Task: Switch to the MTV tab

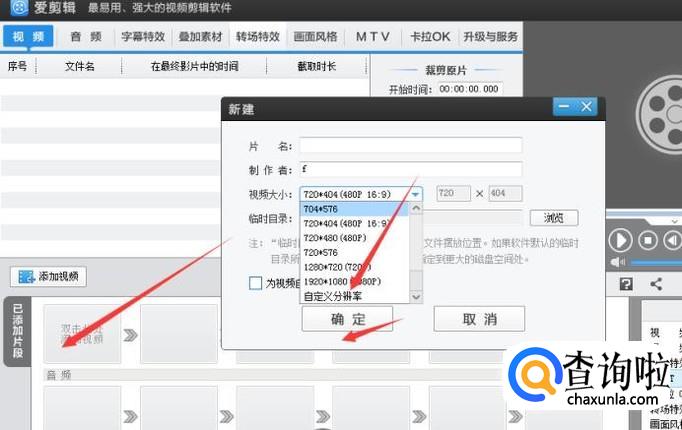Action: (x=373, y=37)
